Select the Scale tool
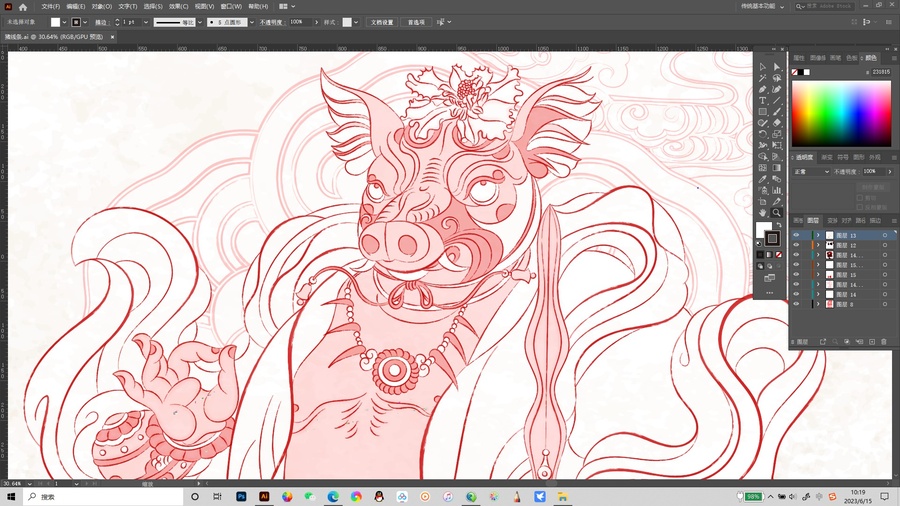 777,134
